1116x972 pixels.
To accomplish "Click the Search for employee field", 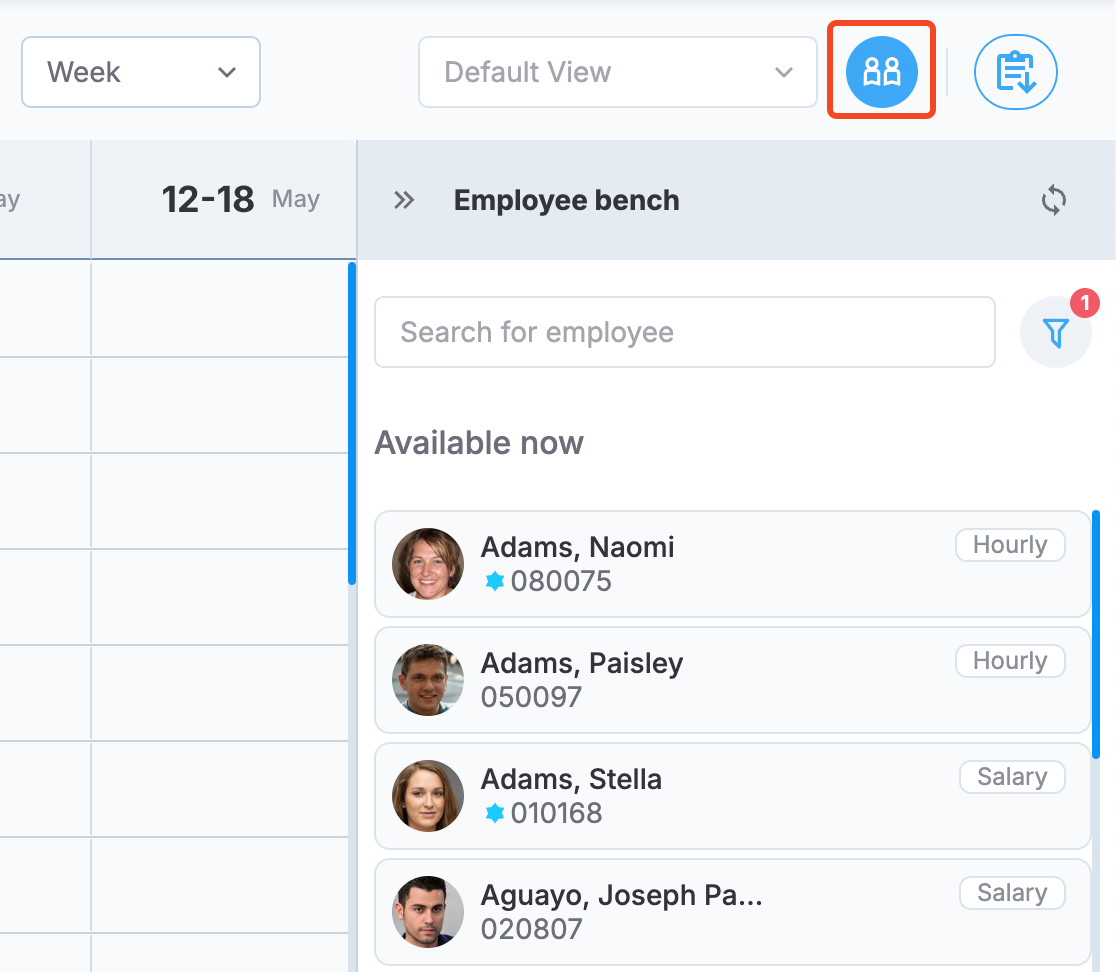I will click(x=685, y=332).
